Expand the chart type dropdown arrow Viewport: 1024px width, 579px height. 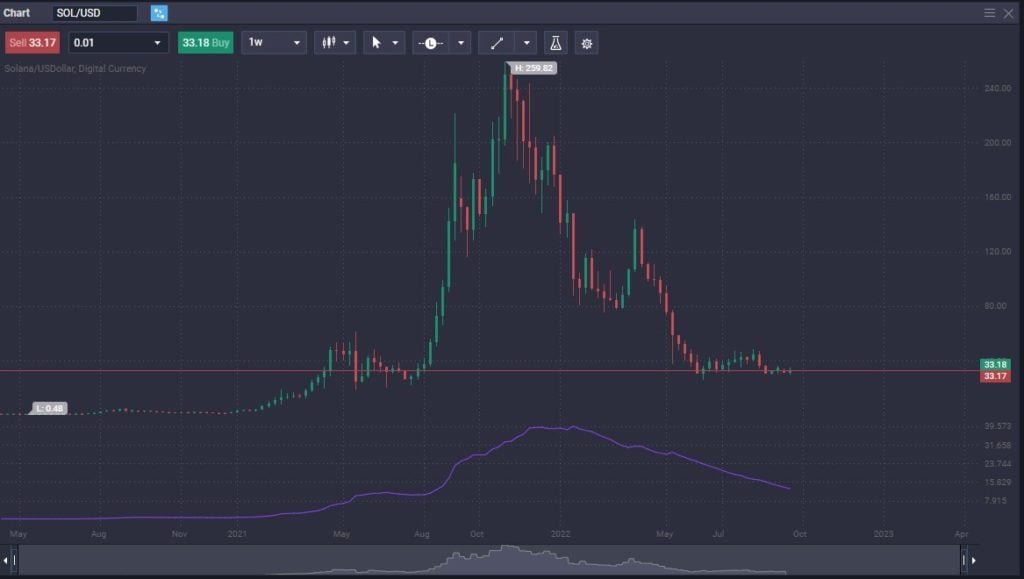(x=347, y=42)
